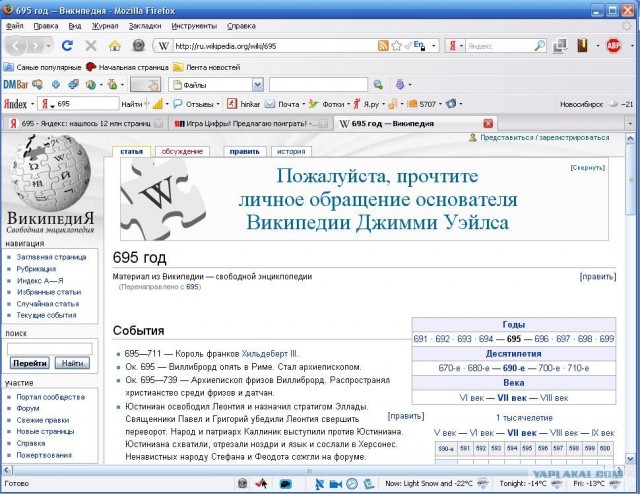Image resolution: width=640 pixels, height=494 pixels.
Task: Open VIII век link in Века box
Action: click(x=554, y=398)
